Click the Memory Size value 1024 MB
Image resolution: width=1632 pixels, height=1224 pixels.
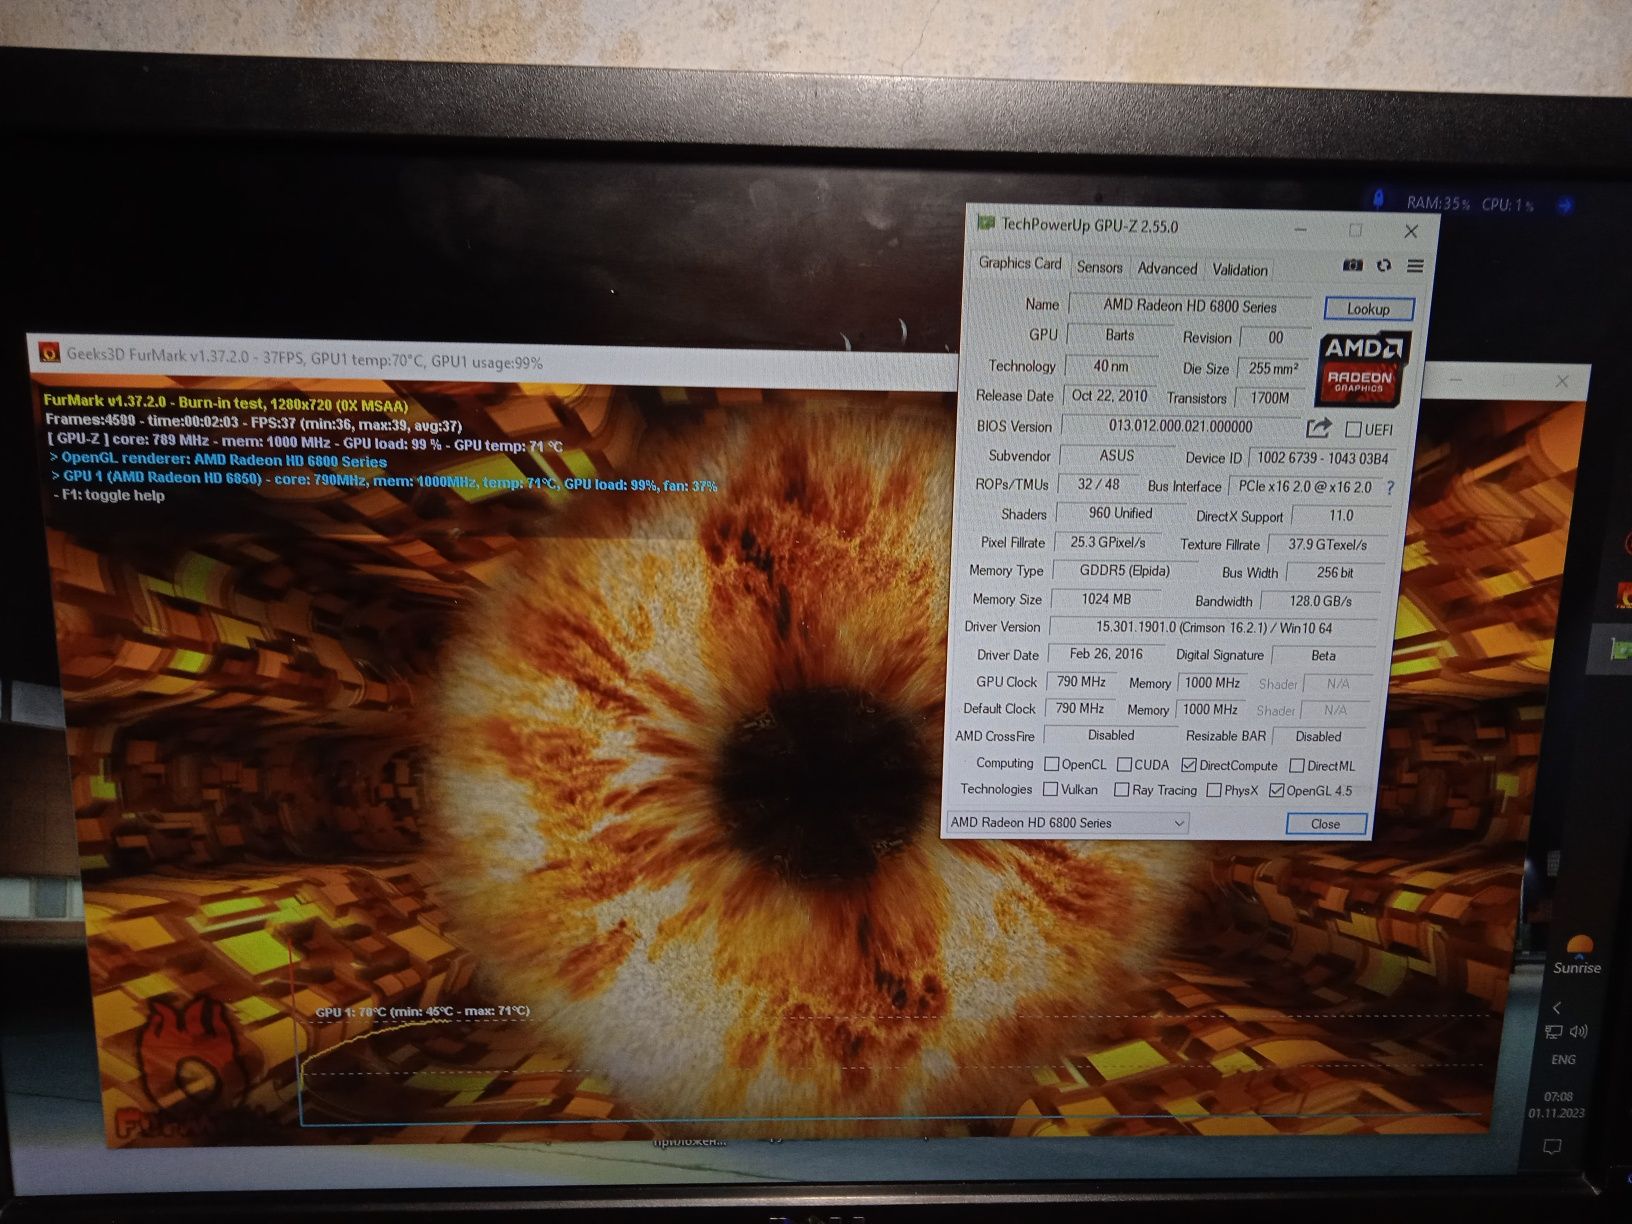pos(1106,599)
